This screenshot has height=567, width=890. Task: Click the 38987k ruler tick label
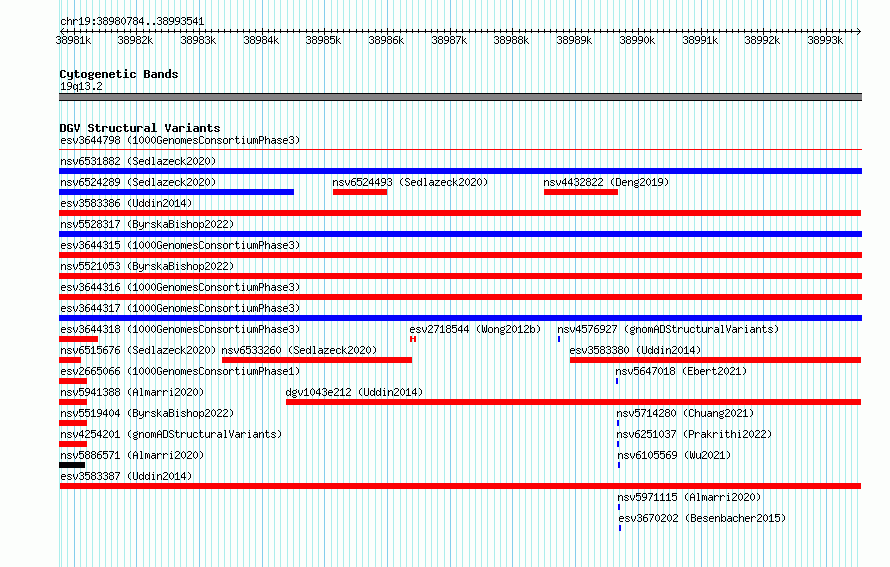449,40
